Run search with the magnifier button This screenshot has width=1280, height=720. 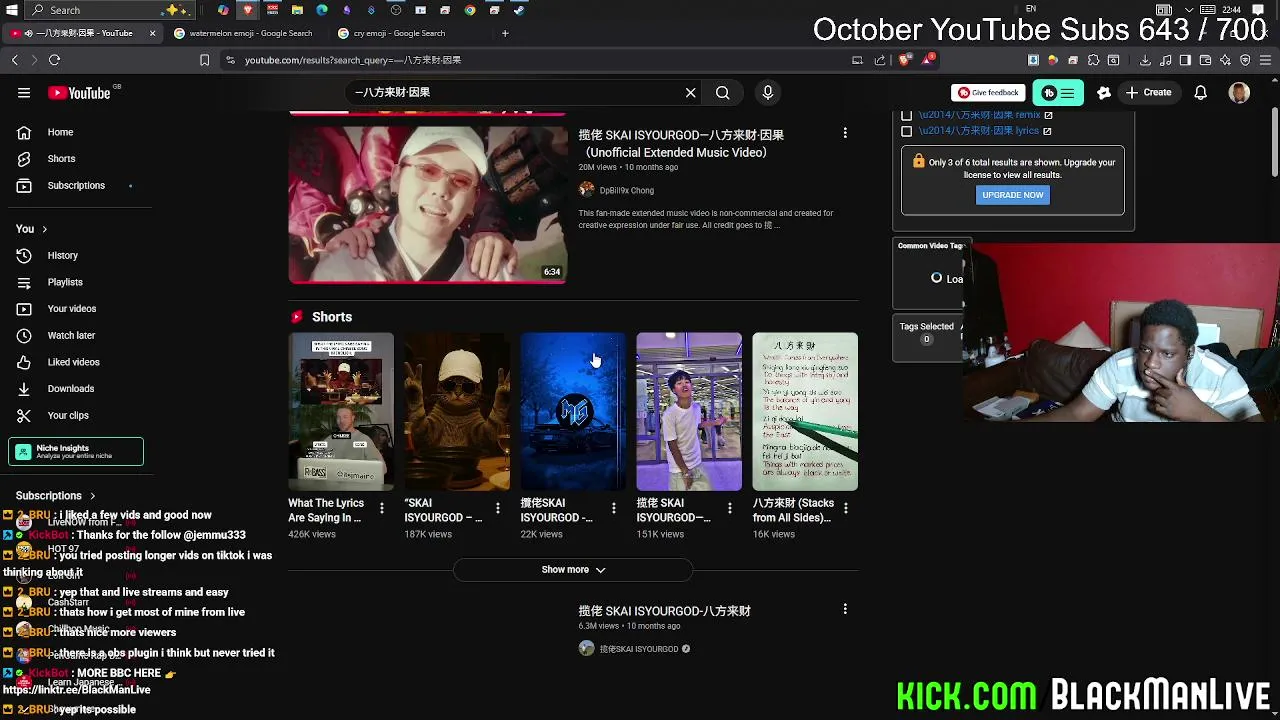tap(722, 93)
